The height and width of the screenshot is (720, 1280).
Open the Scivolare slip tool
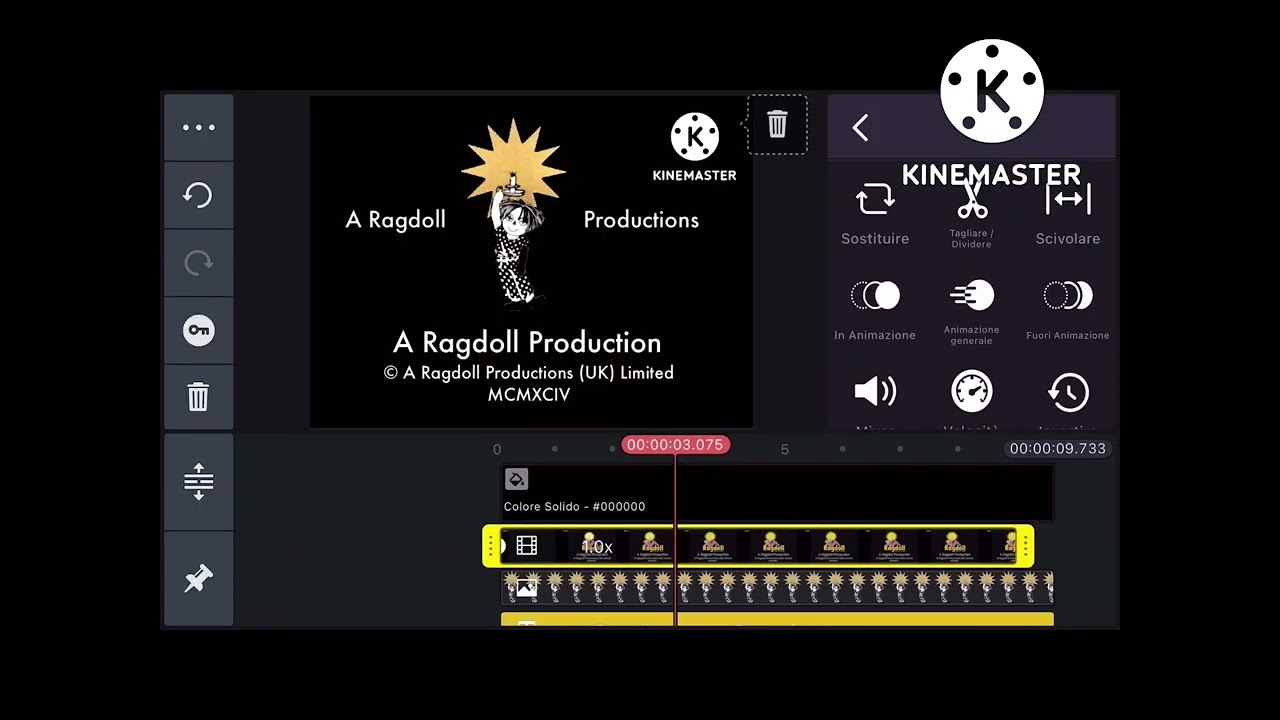[1067, 213]
